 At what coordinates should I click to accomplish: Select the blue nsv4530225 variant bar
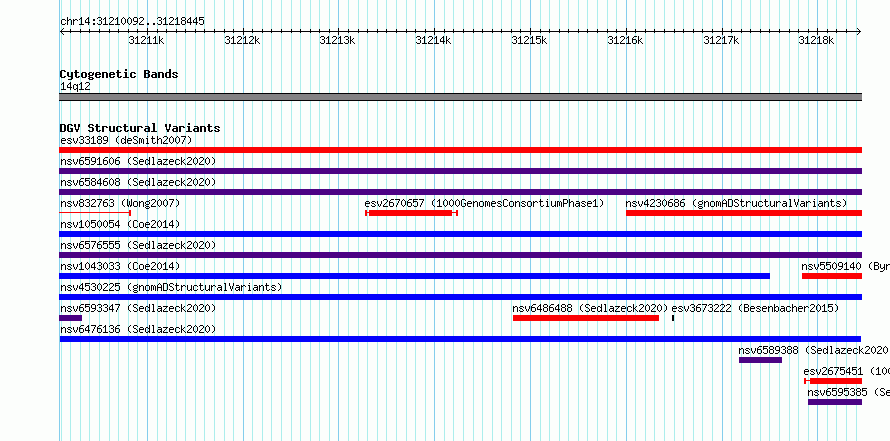tap(460, 297)
